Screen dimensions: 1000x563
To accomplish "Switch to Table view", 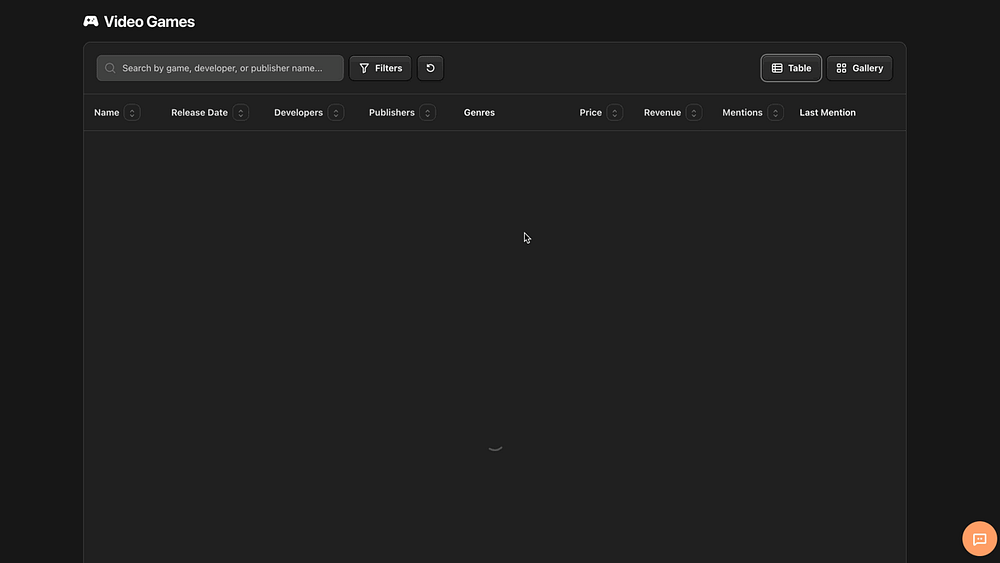I will coord(791,68).
